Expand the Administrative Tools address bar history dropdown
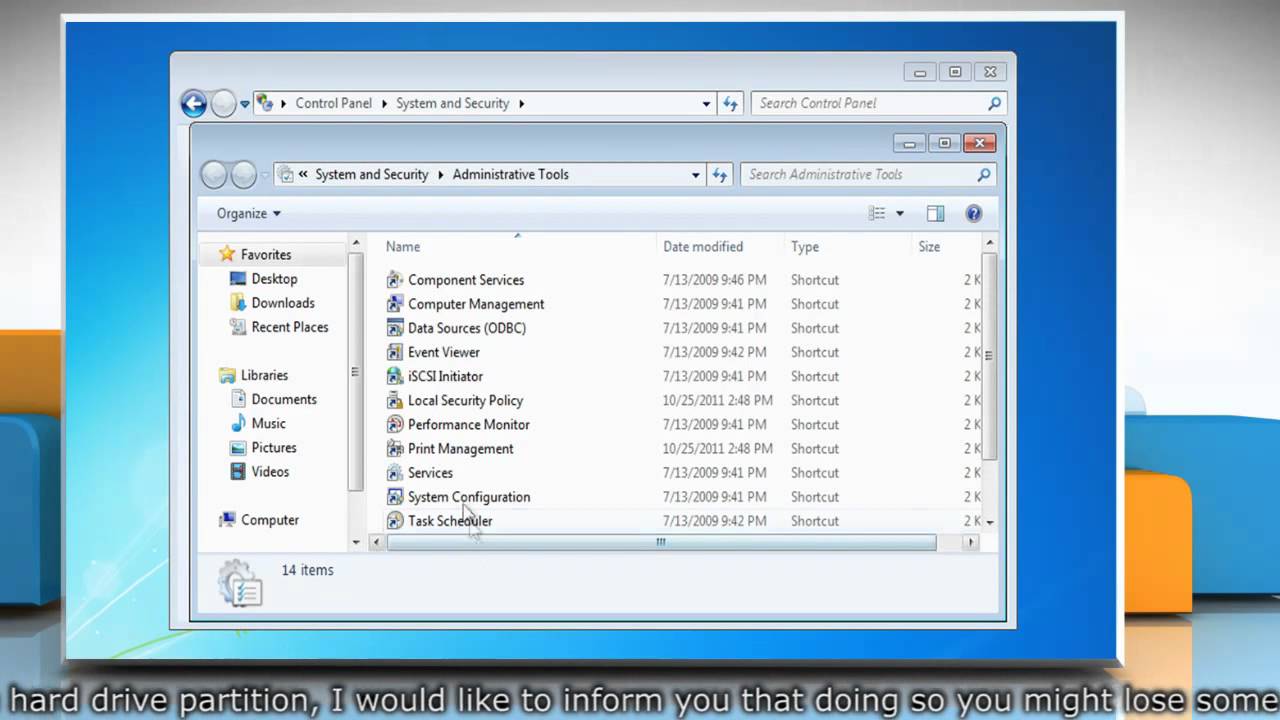The image size is (1280, 720). pyautogui.click(x=696, y=174)
